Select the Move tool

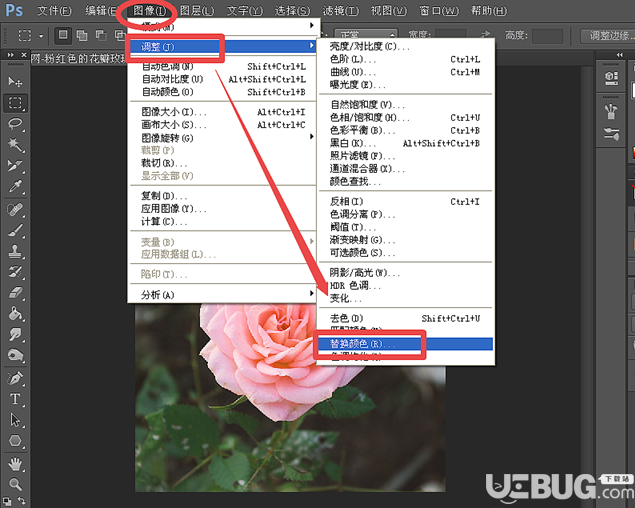click(x=15, y=82)
